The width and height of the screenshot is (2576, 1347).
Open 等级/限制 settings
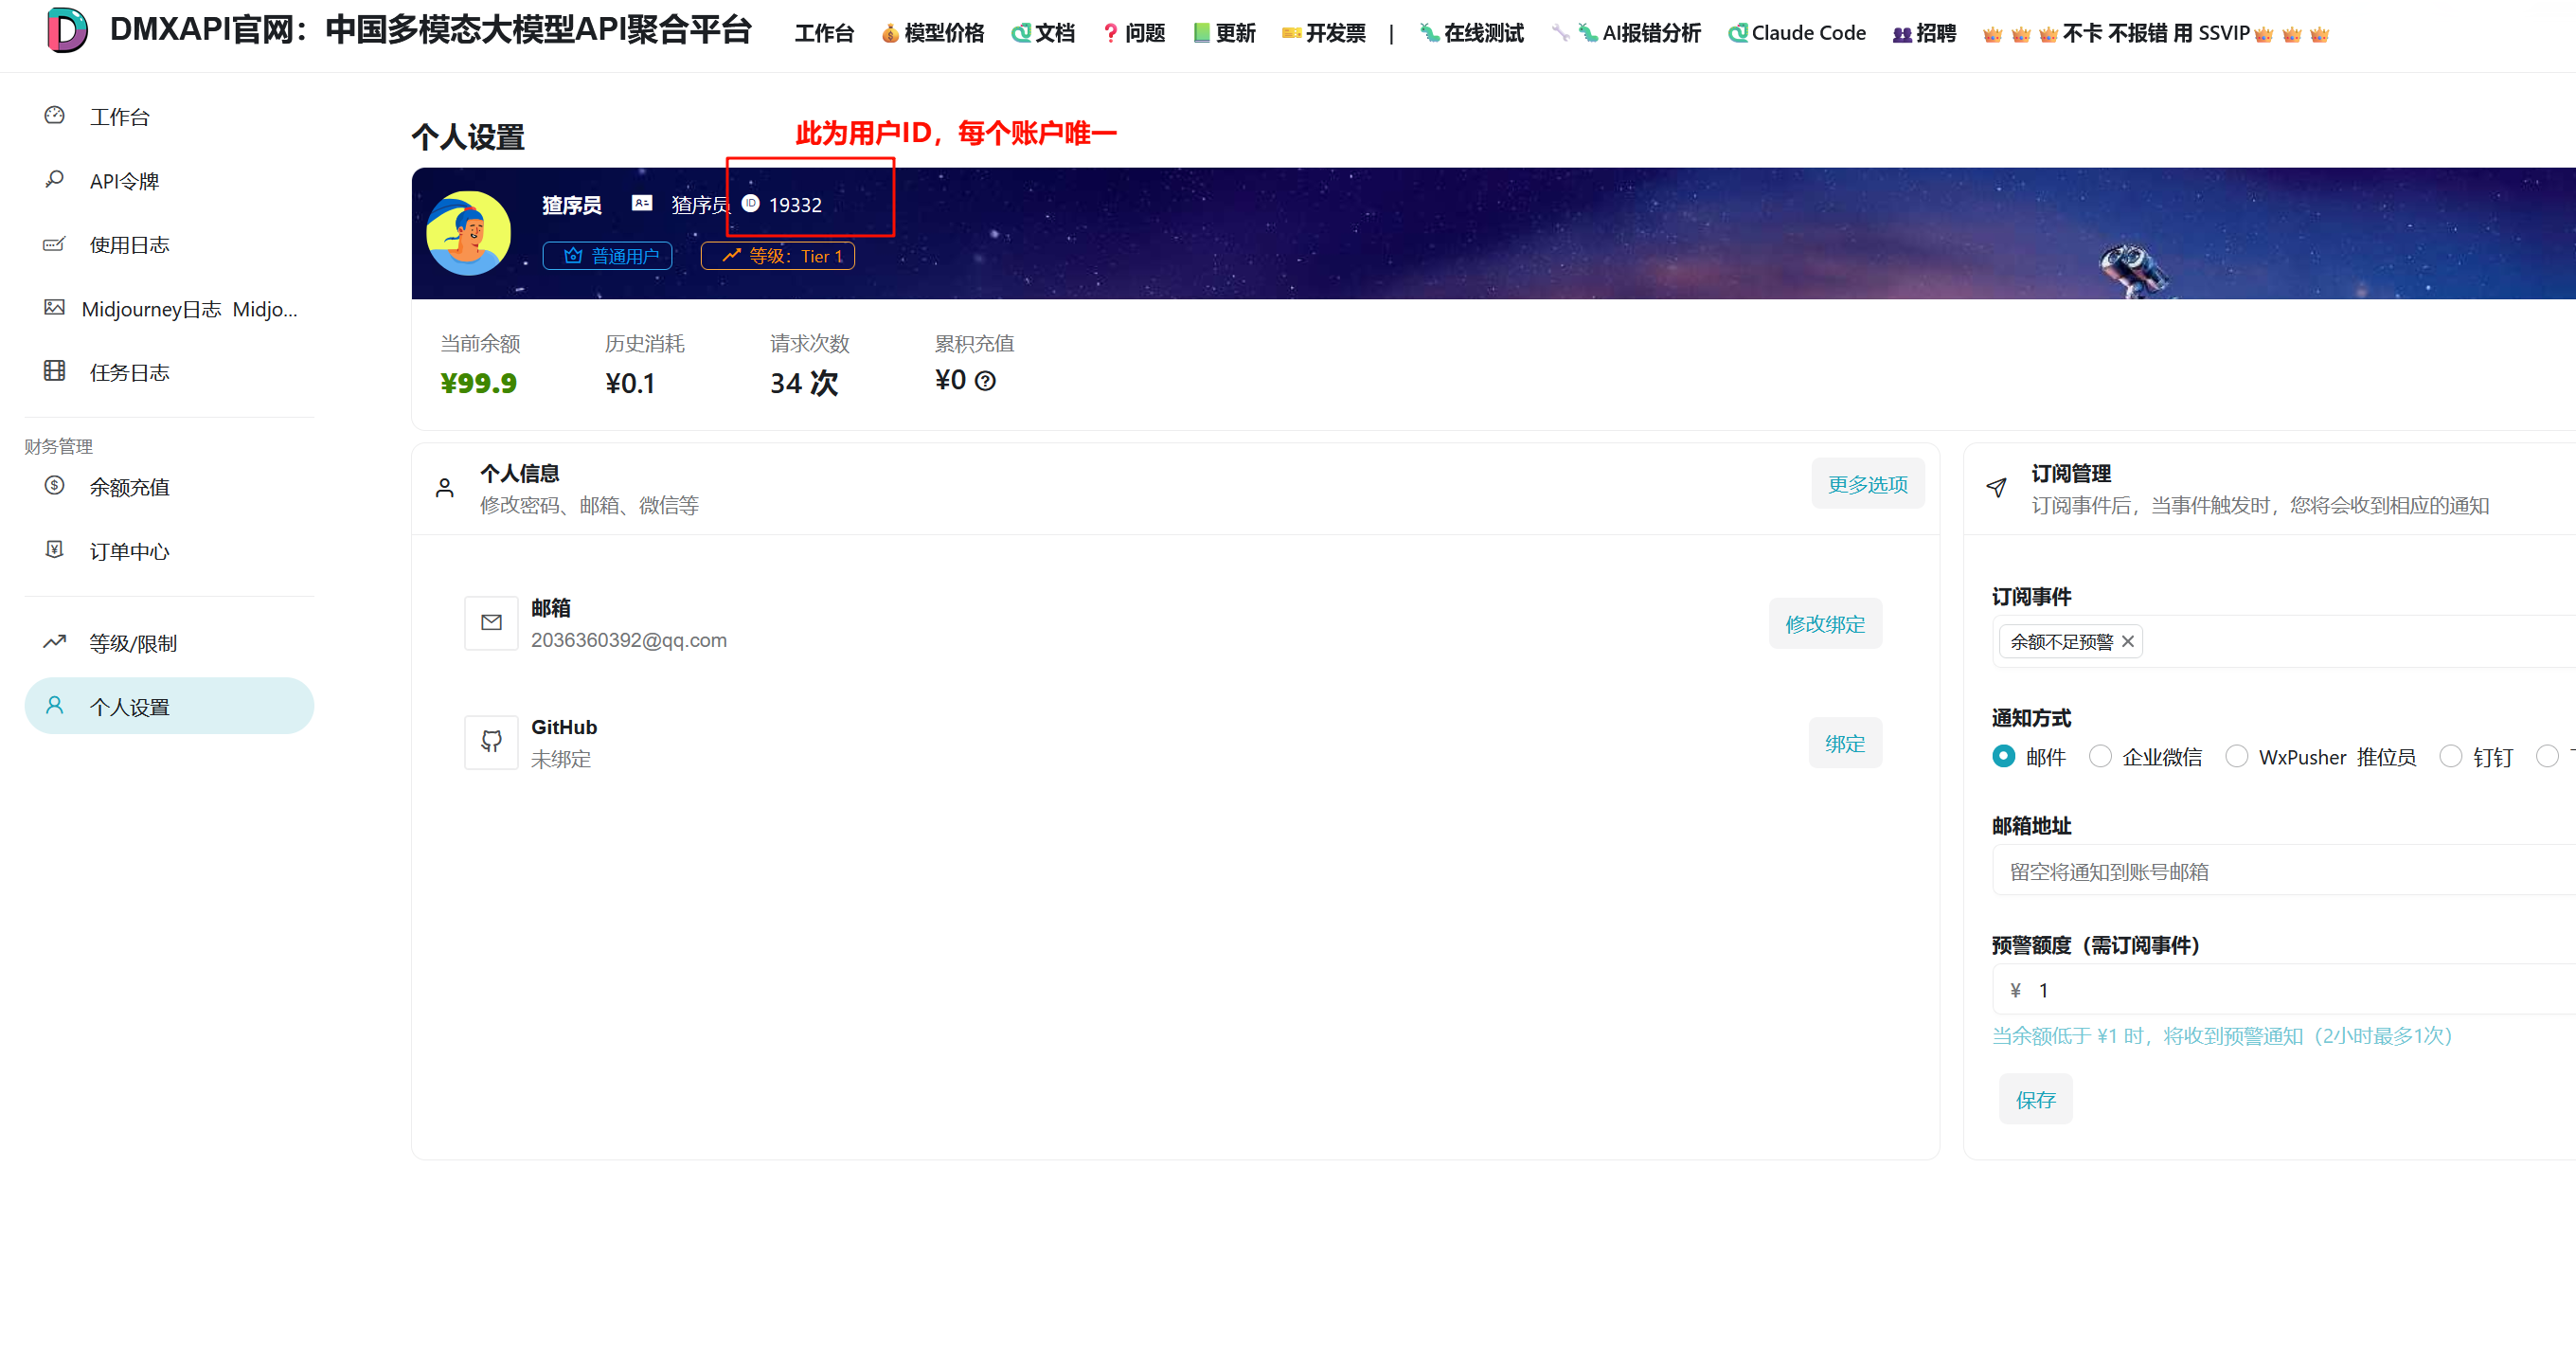pos(132,643)
